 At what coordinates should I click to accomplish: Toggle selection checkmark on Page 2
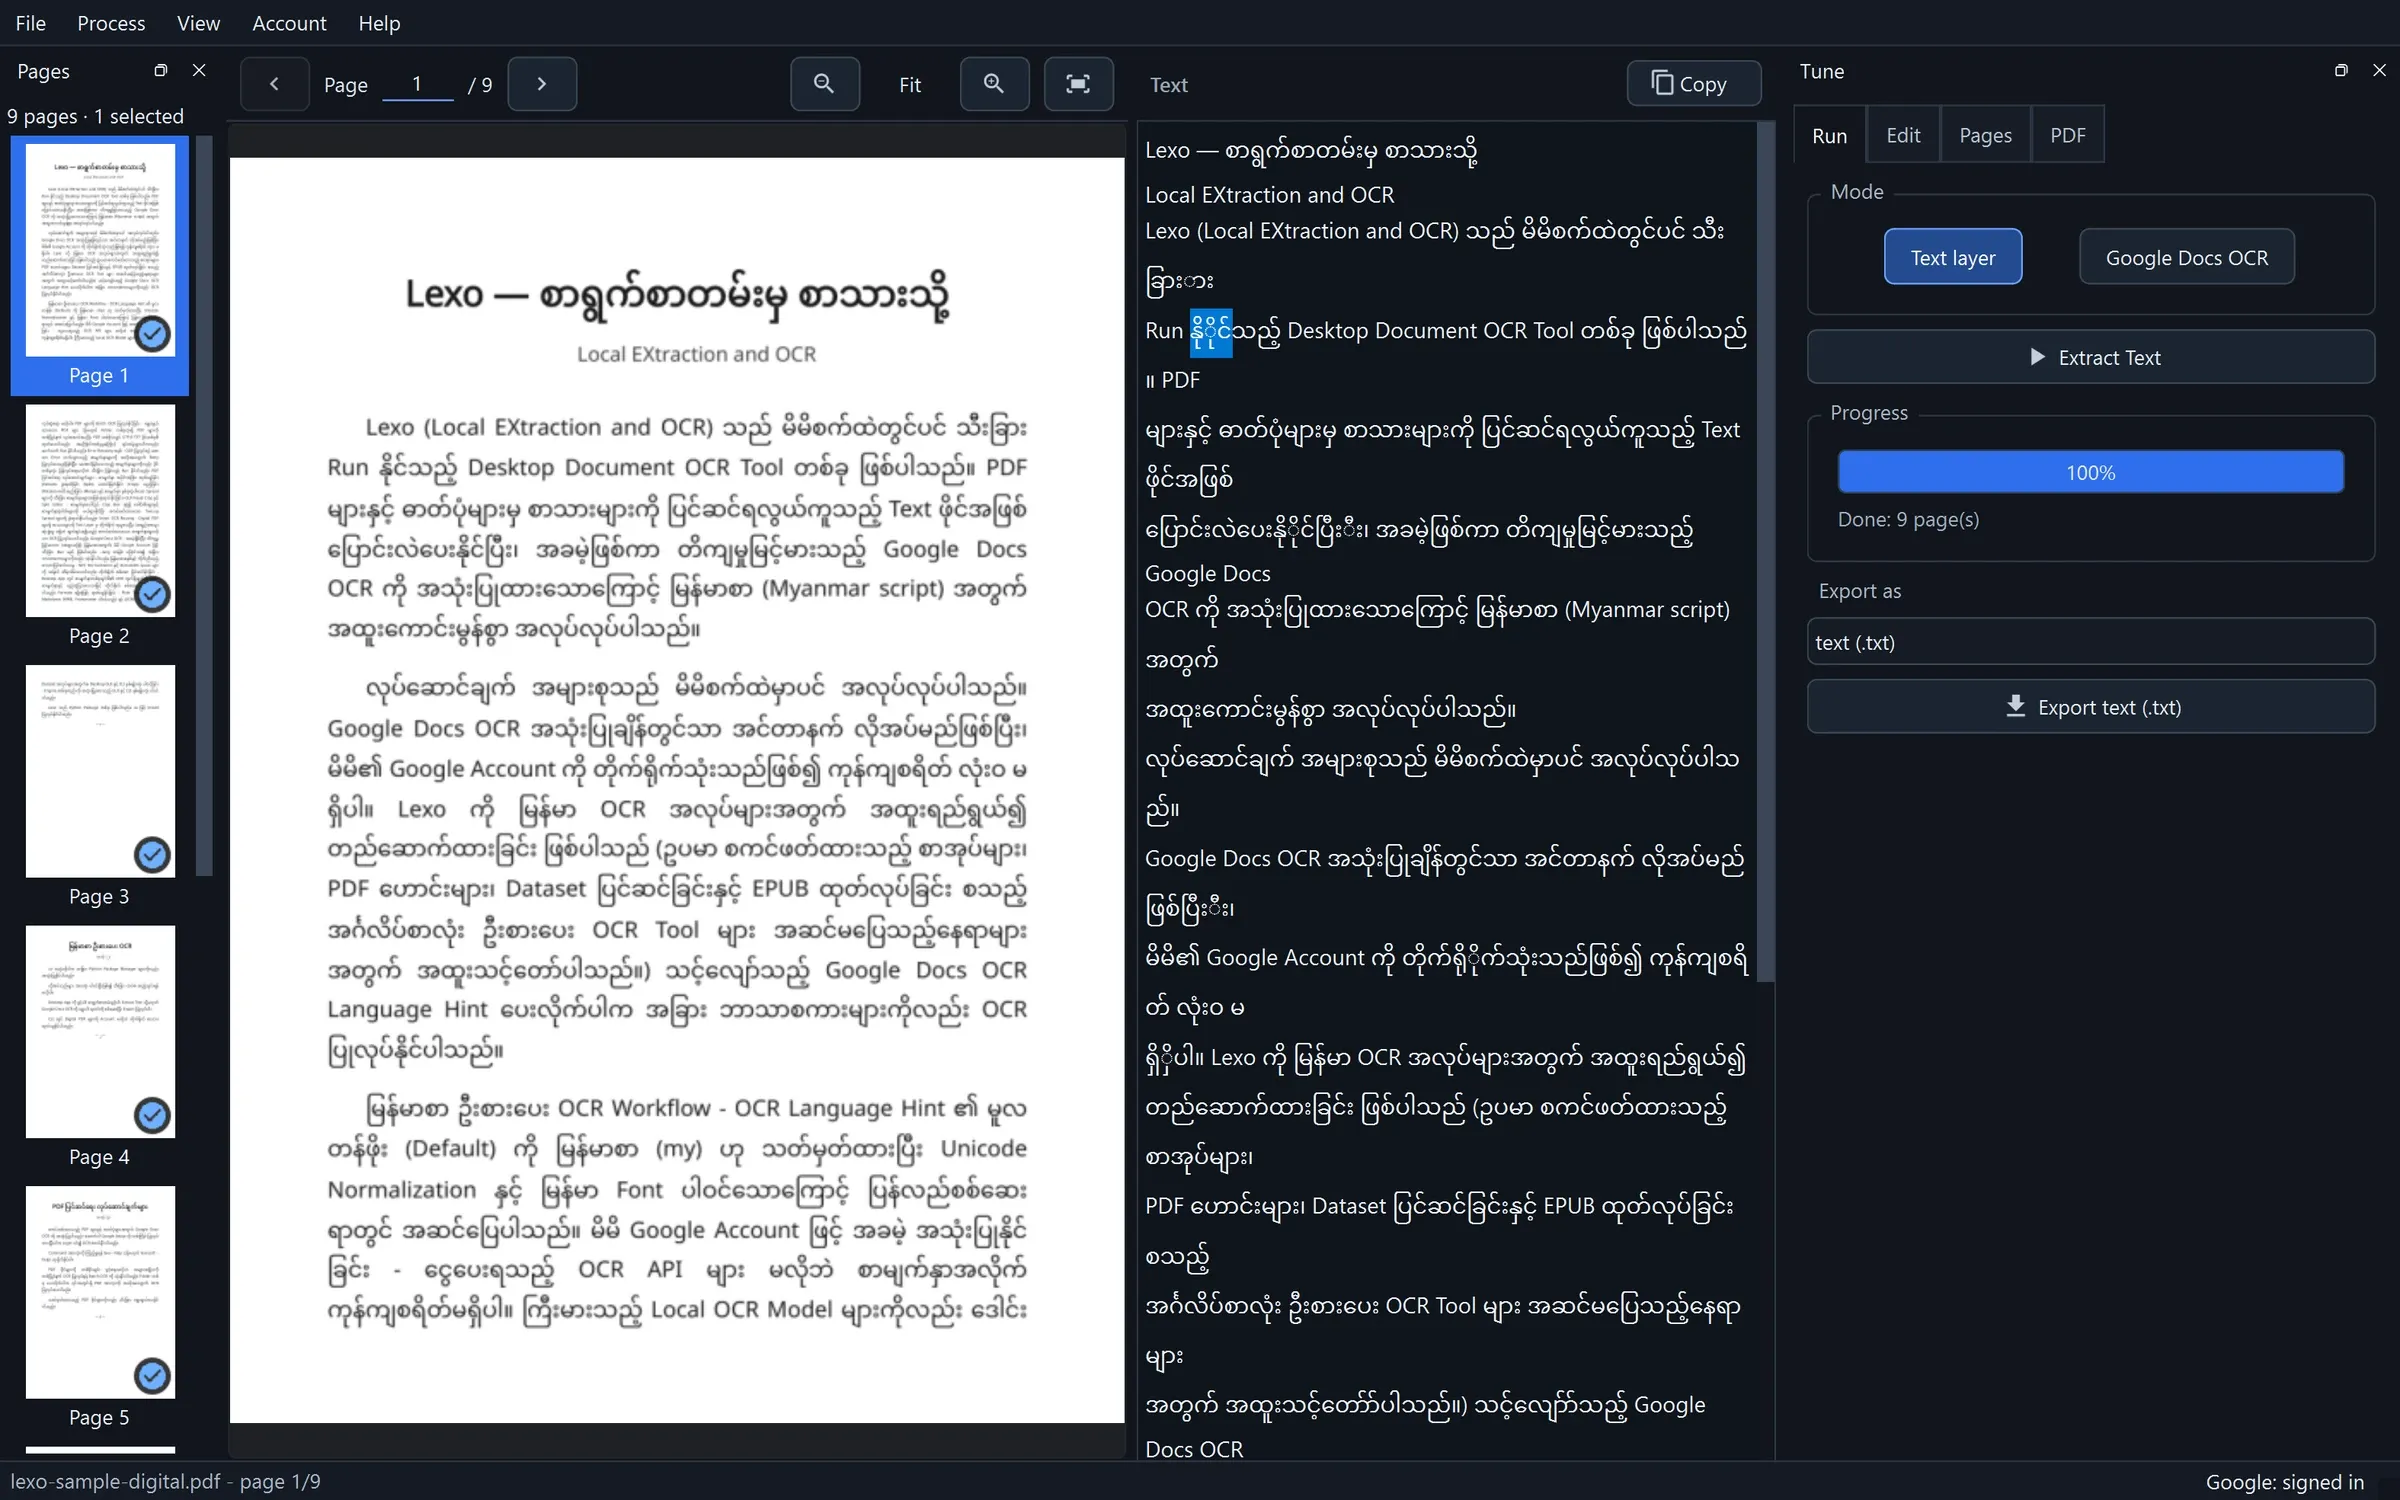(x=152, y=595)
